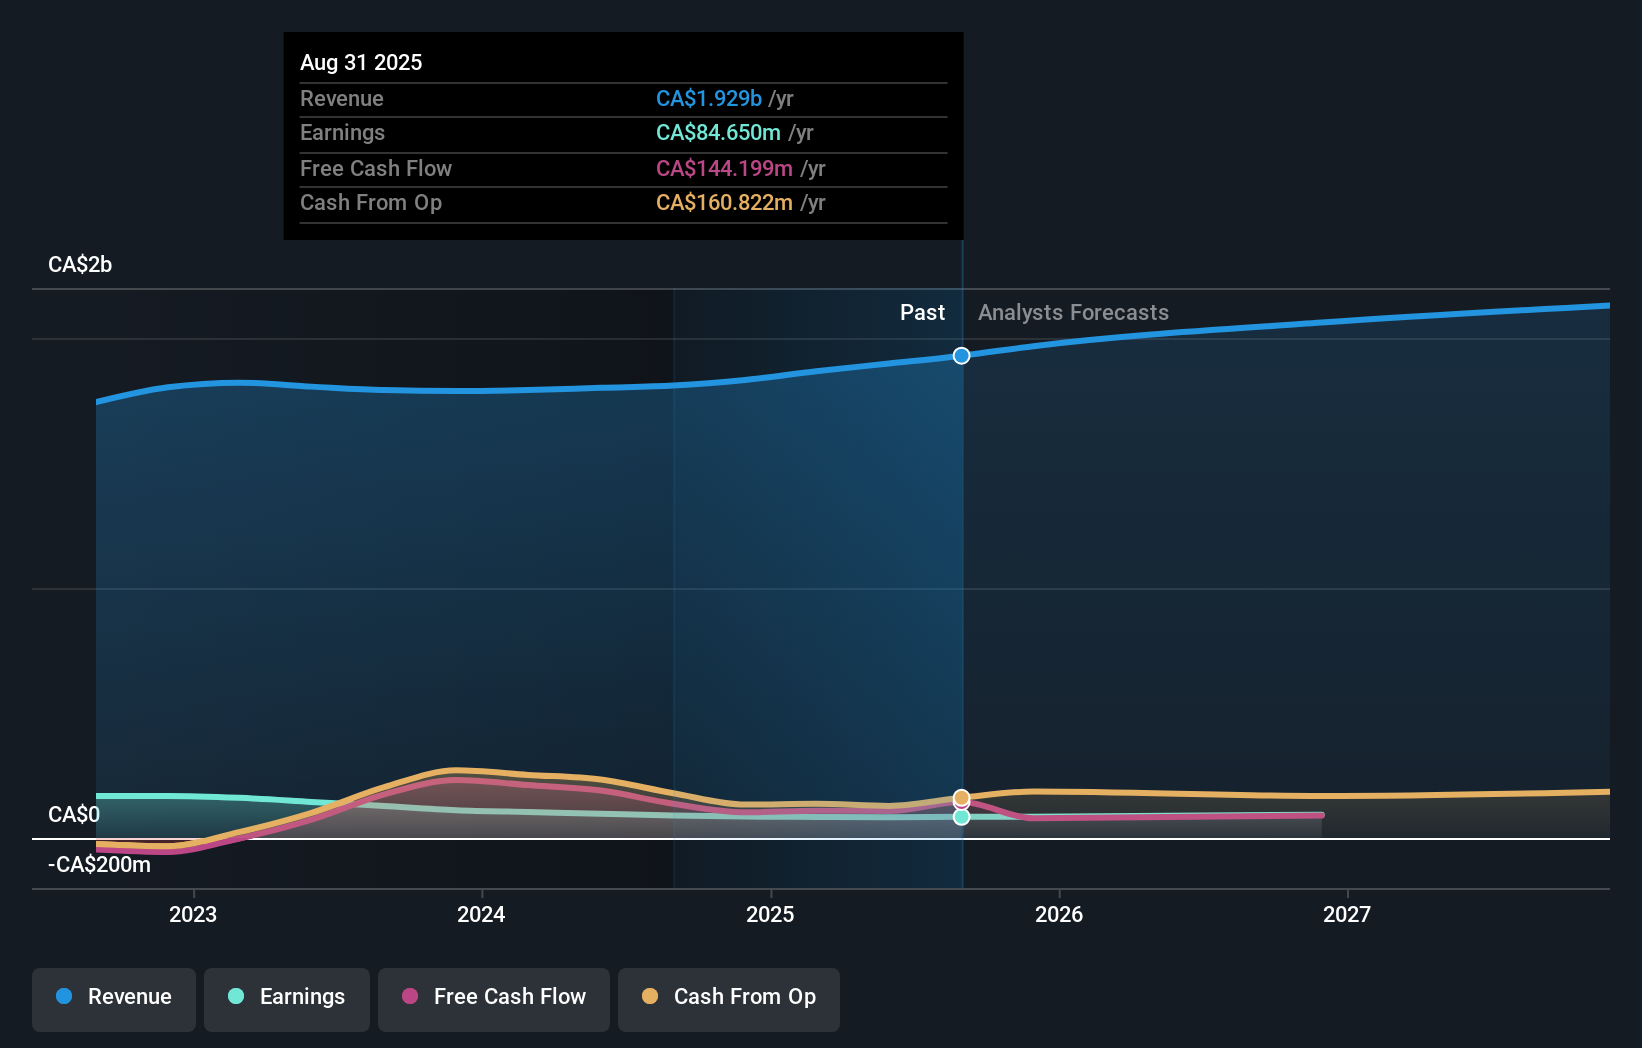Click the 2026 label on the time axis
The width and height of the screenshot is (1642, 1048).
coord(1059,913)
